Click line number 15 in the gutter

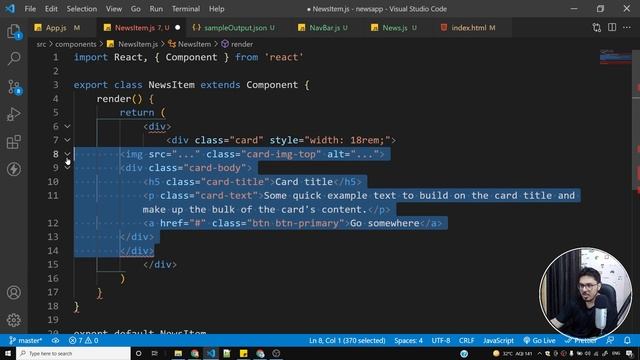(53, 264)
